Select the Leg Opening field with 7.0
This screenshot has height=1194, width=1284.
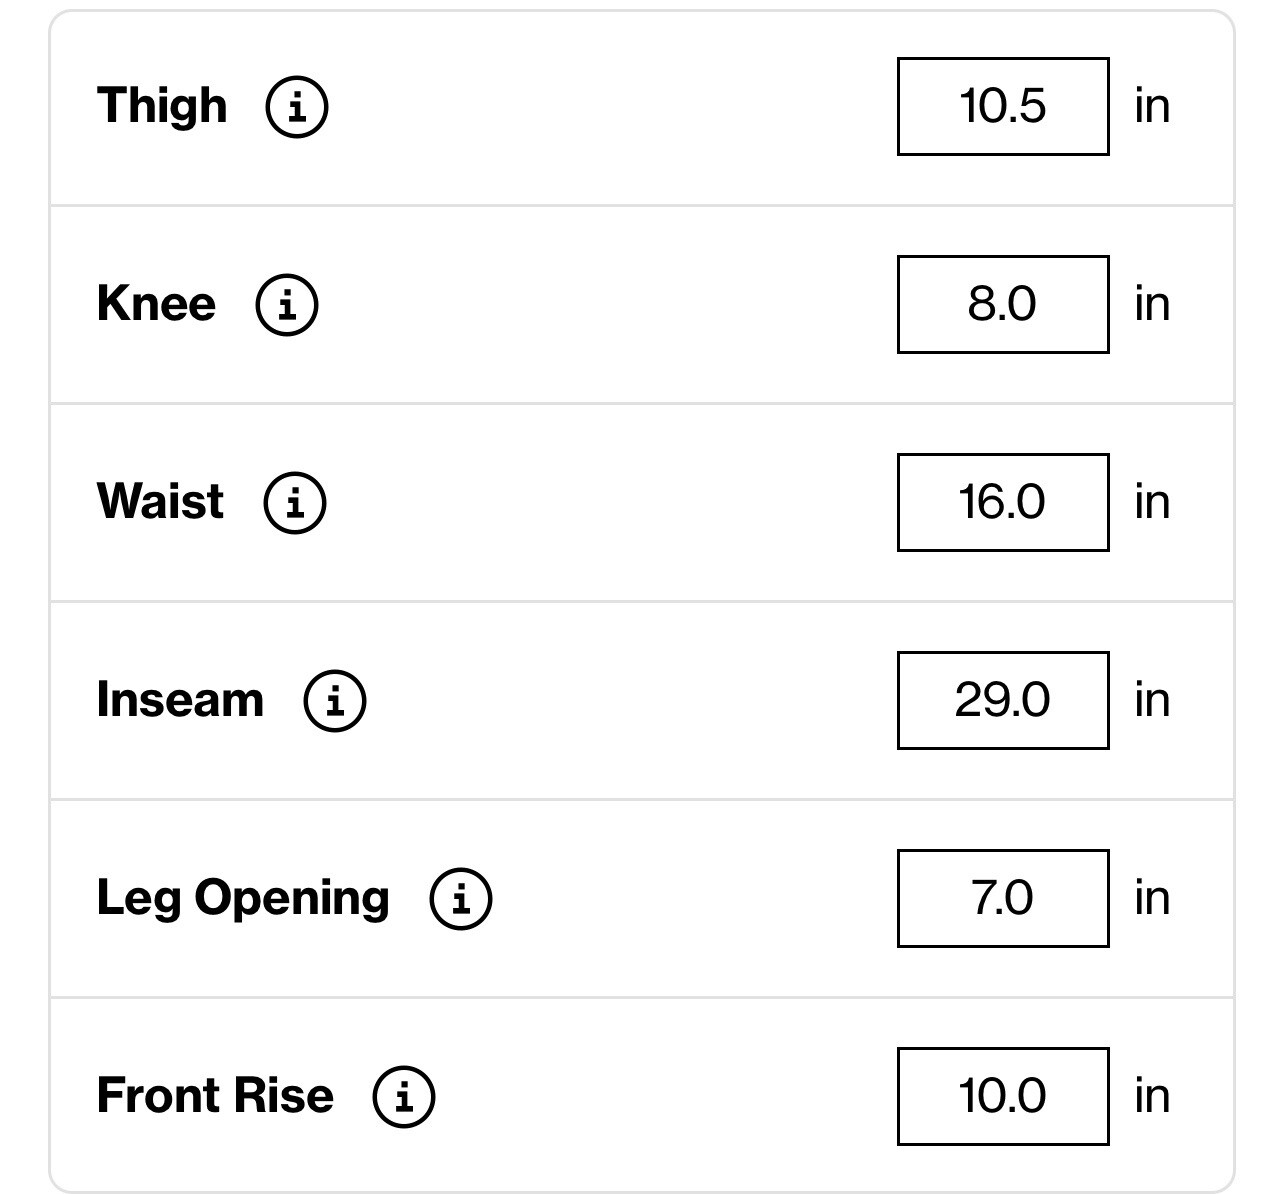point(1002,898)
